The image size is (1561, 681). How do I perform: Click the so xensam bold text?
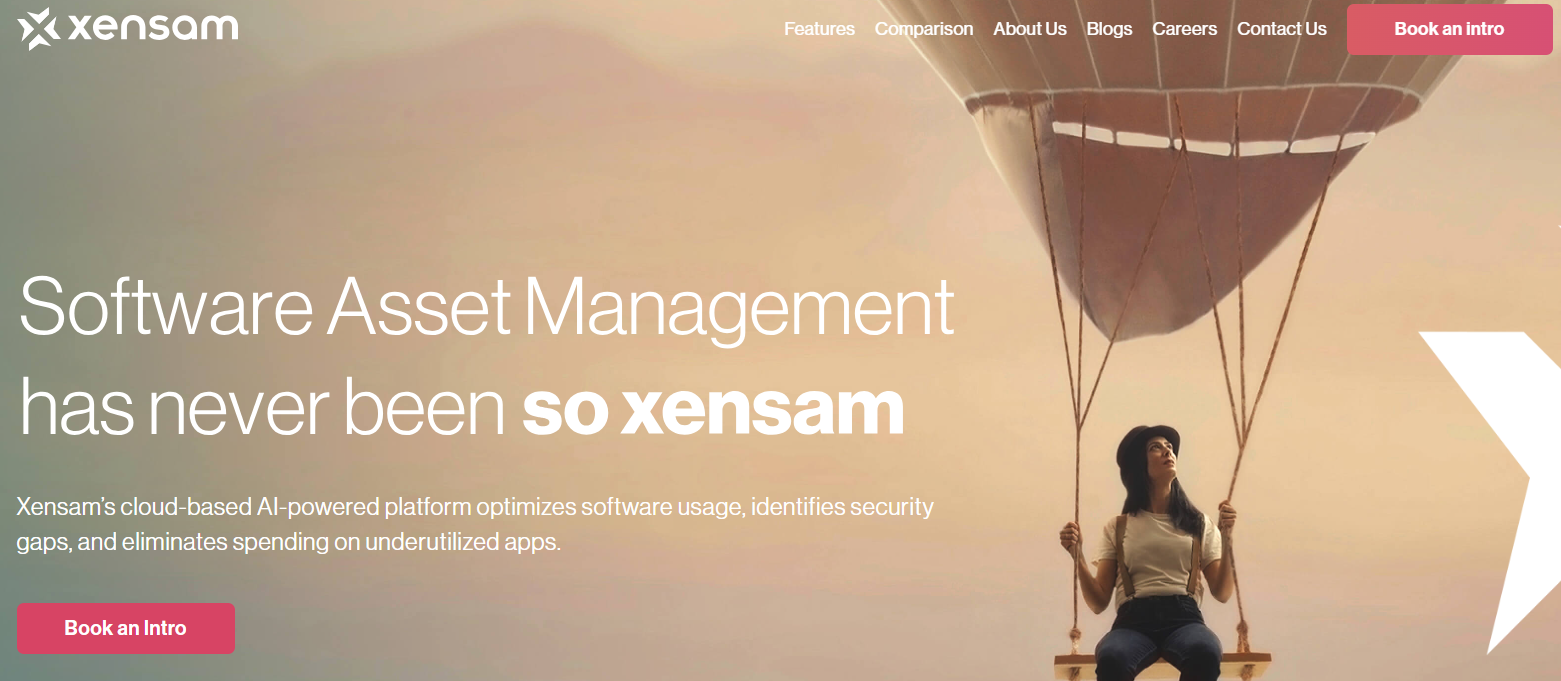coord(712,408)
